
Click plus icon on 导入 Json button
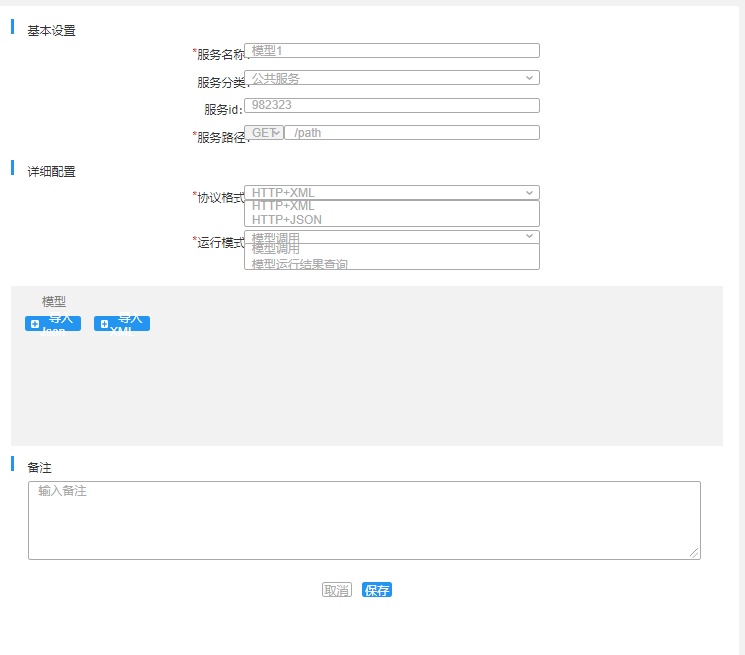(35, 324)
